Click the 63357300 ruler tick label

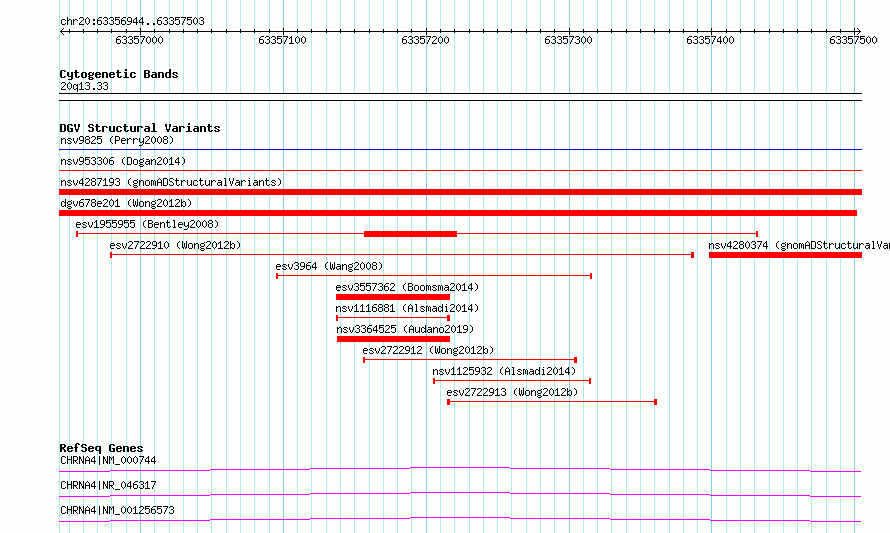tap(568, 40)
